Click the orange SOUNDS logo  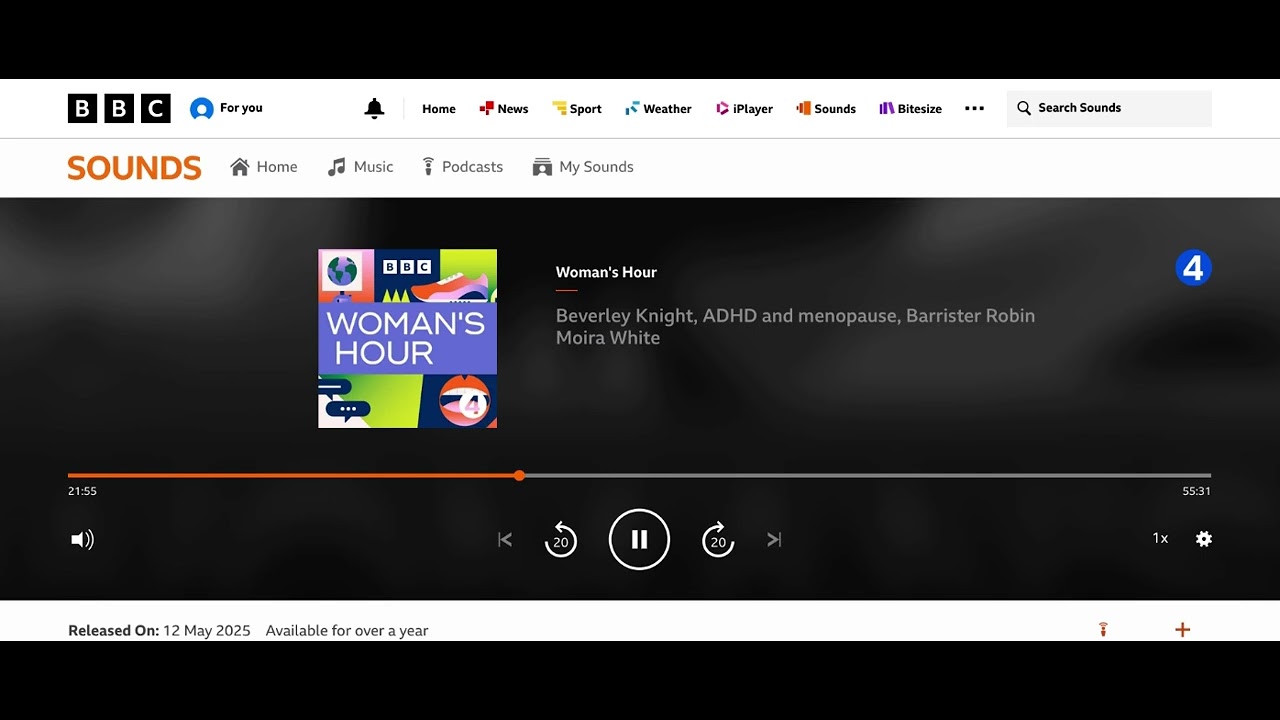click(135, 168)
